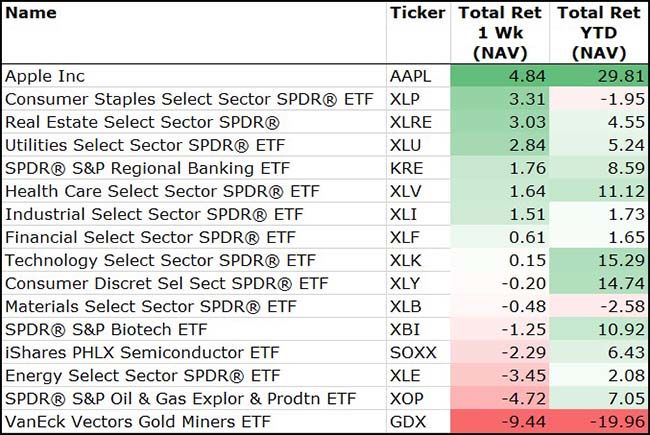The height and width of the screenshot is (435, 650).
Task: Click the Total Ret 1 Wk header
Action: click(498, 32)
